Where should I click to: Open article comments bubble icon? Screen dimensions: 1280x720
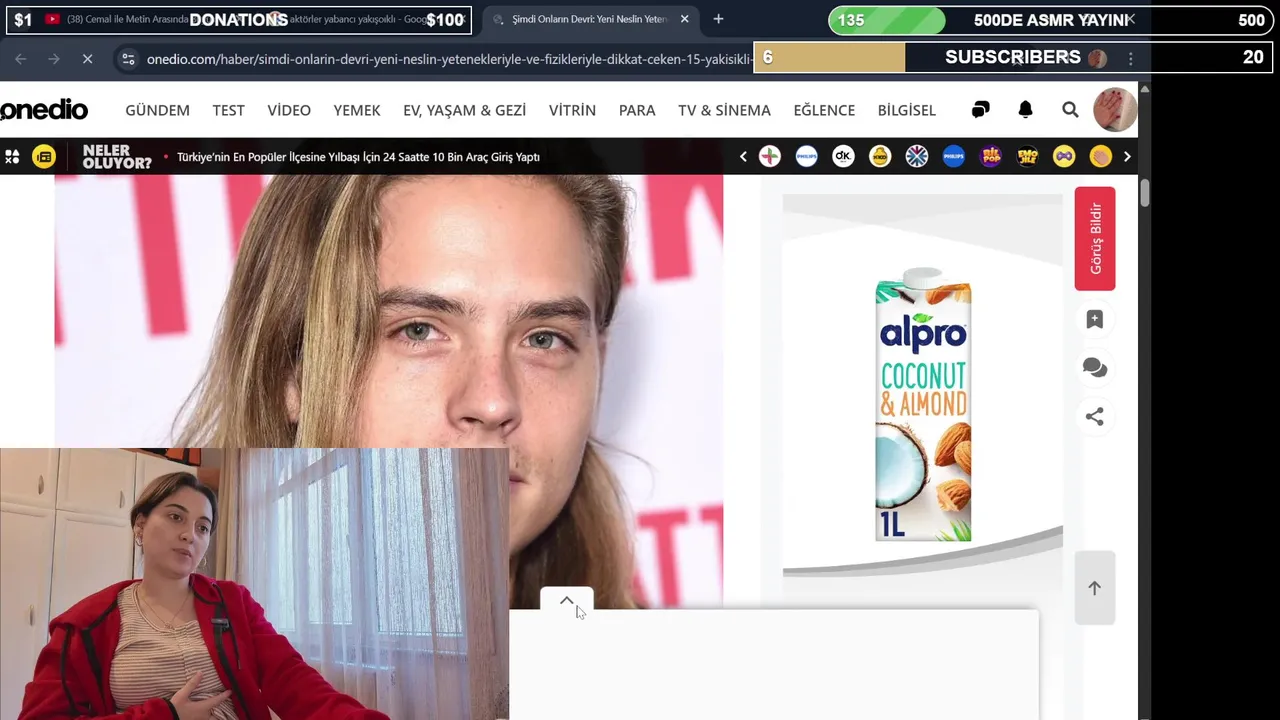click(1095, 368)
